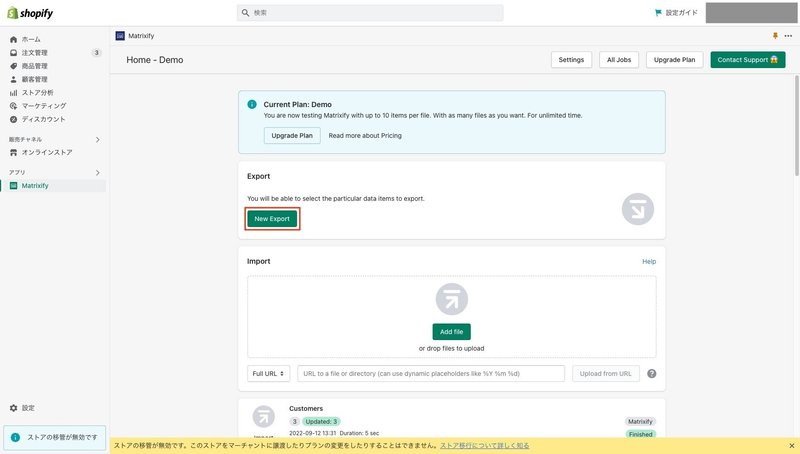
Task: Click Upload from URL
Action: click(606, 373)
